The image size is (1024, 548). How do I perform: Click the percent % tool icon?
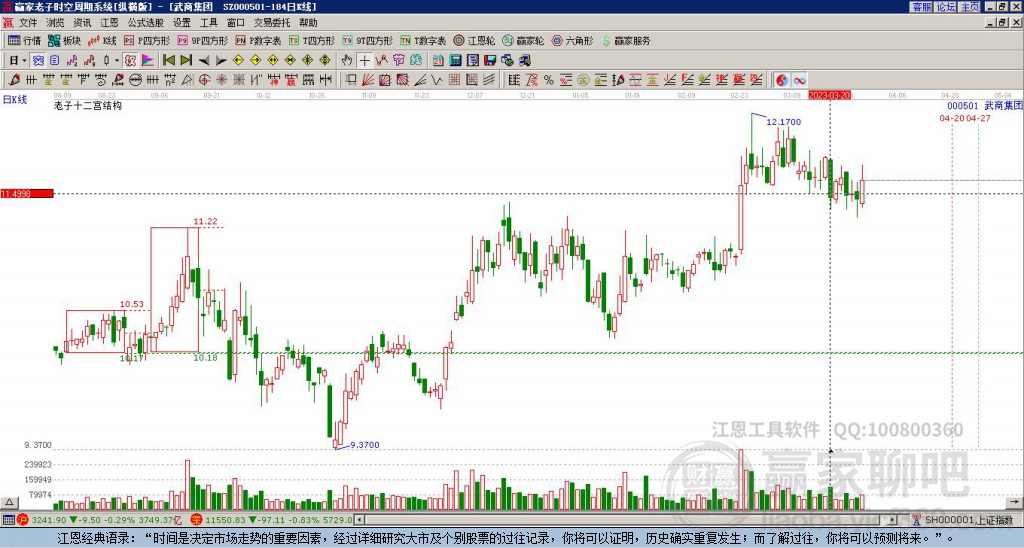549,80
